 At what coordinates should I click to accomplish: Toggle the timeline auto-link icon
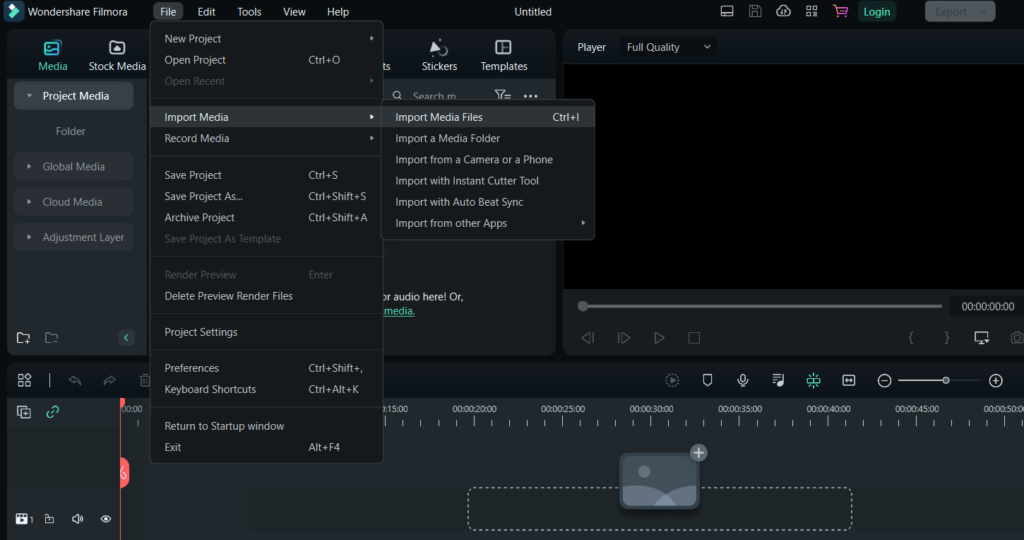52,412
